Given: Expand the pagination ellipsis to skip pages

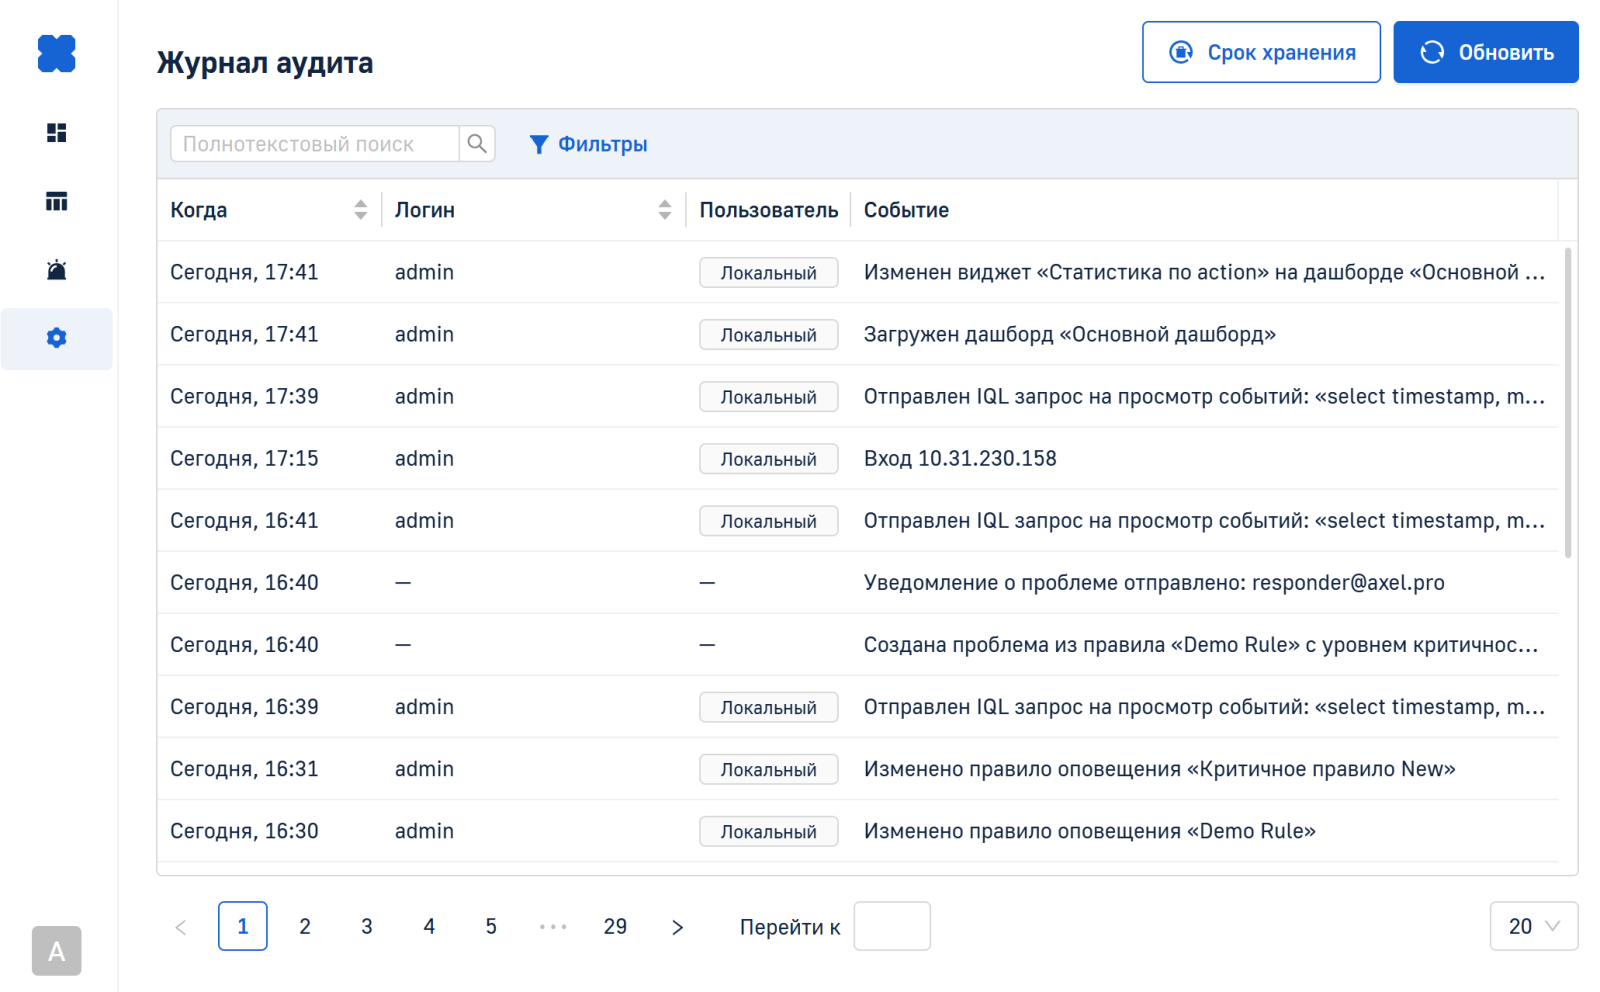Looking at the screenshot, I should (x=553, y=927).
